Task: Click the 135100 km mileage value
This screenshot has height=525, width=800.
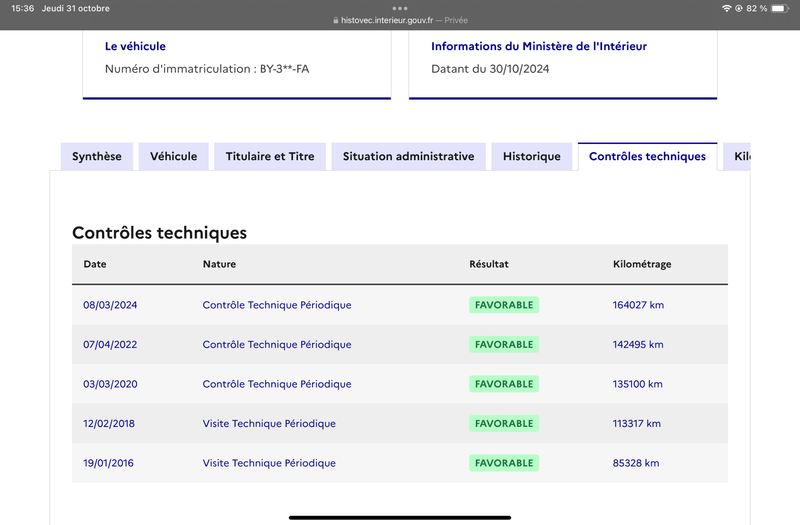Action: (x=638, y=384)
